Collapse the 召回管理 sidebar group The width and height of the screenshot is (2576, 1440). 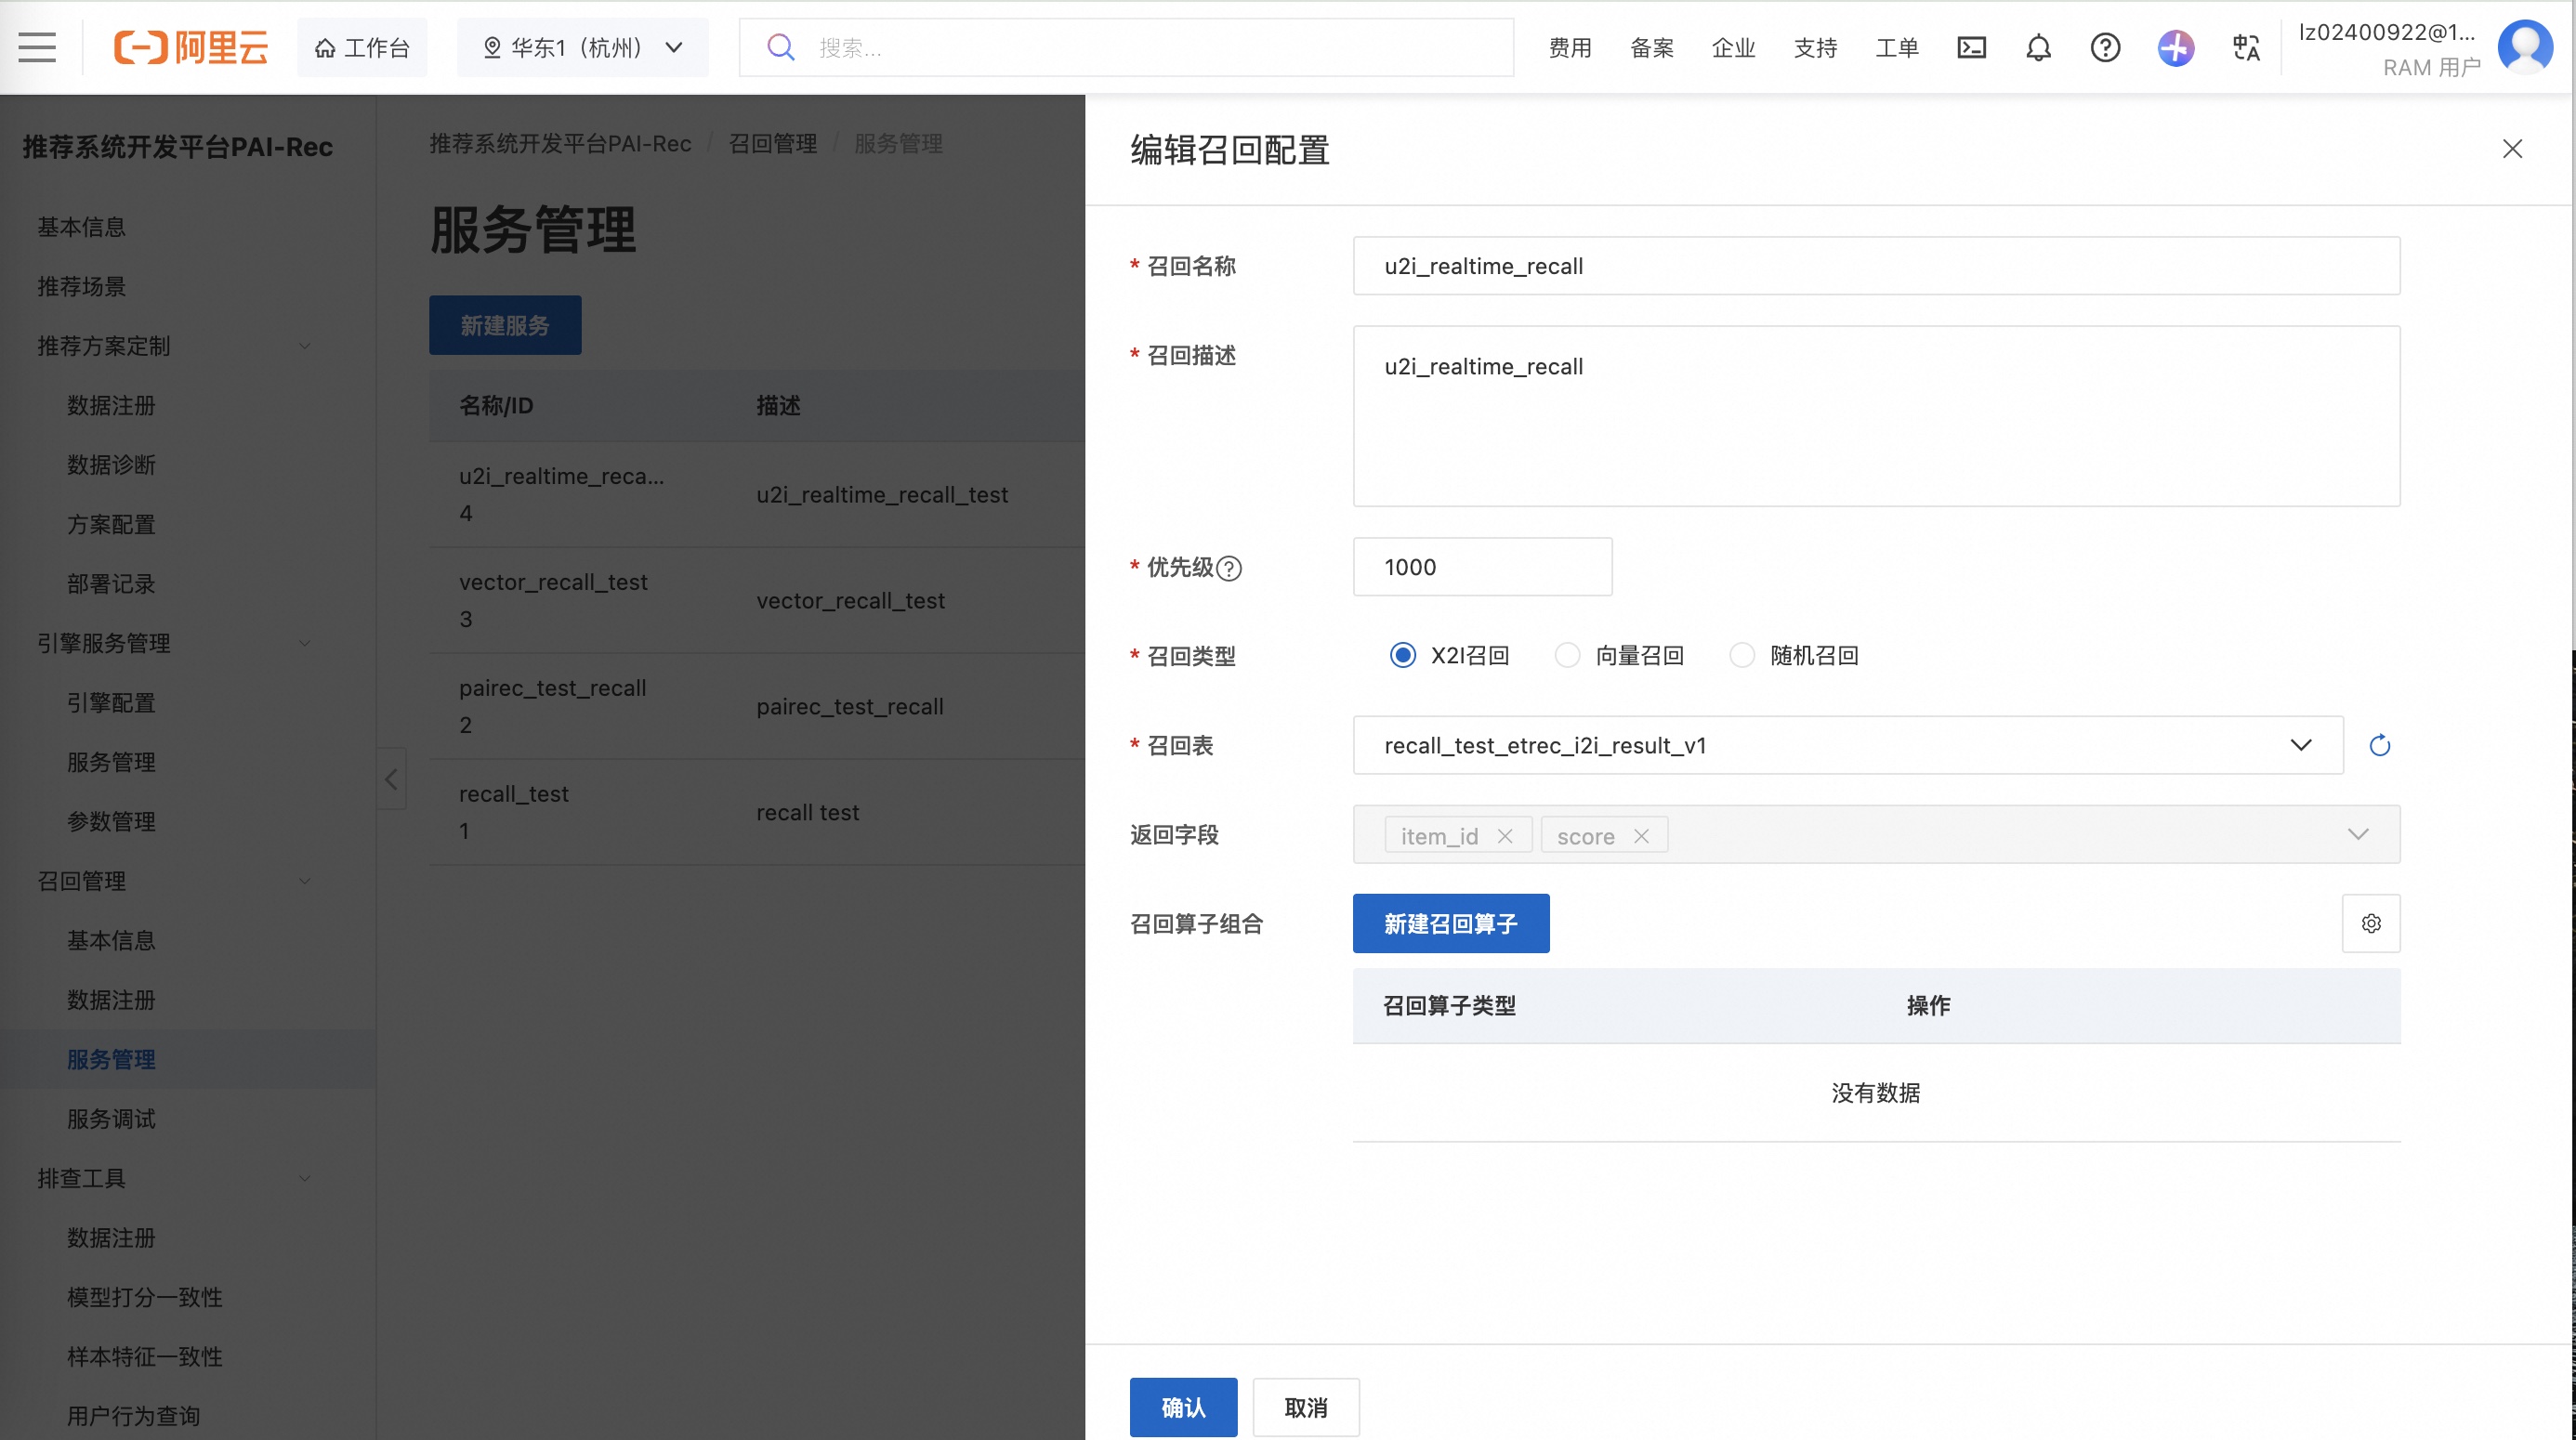(304, 881)
